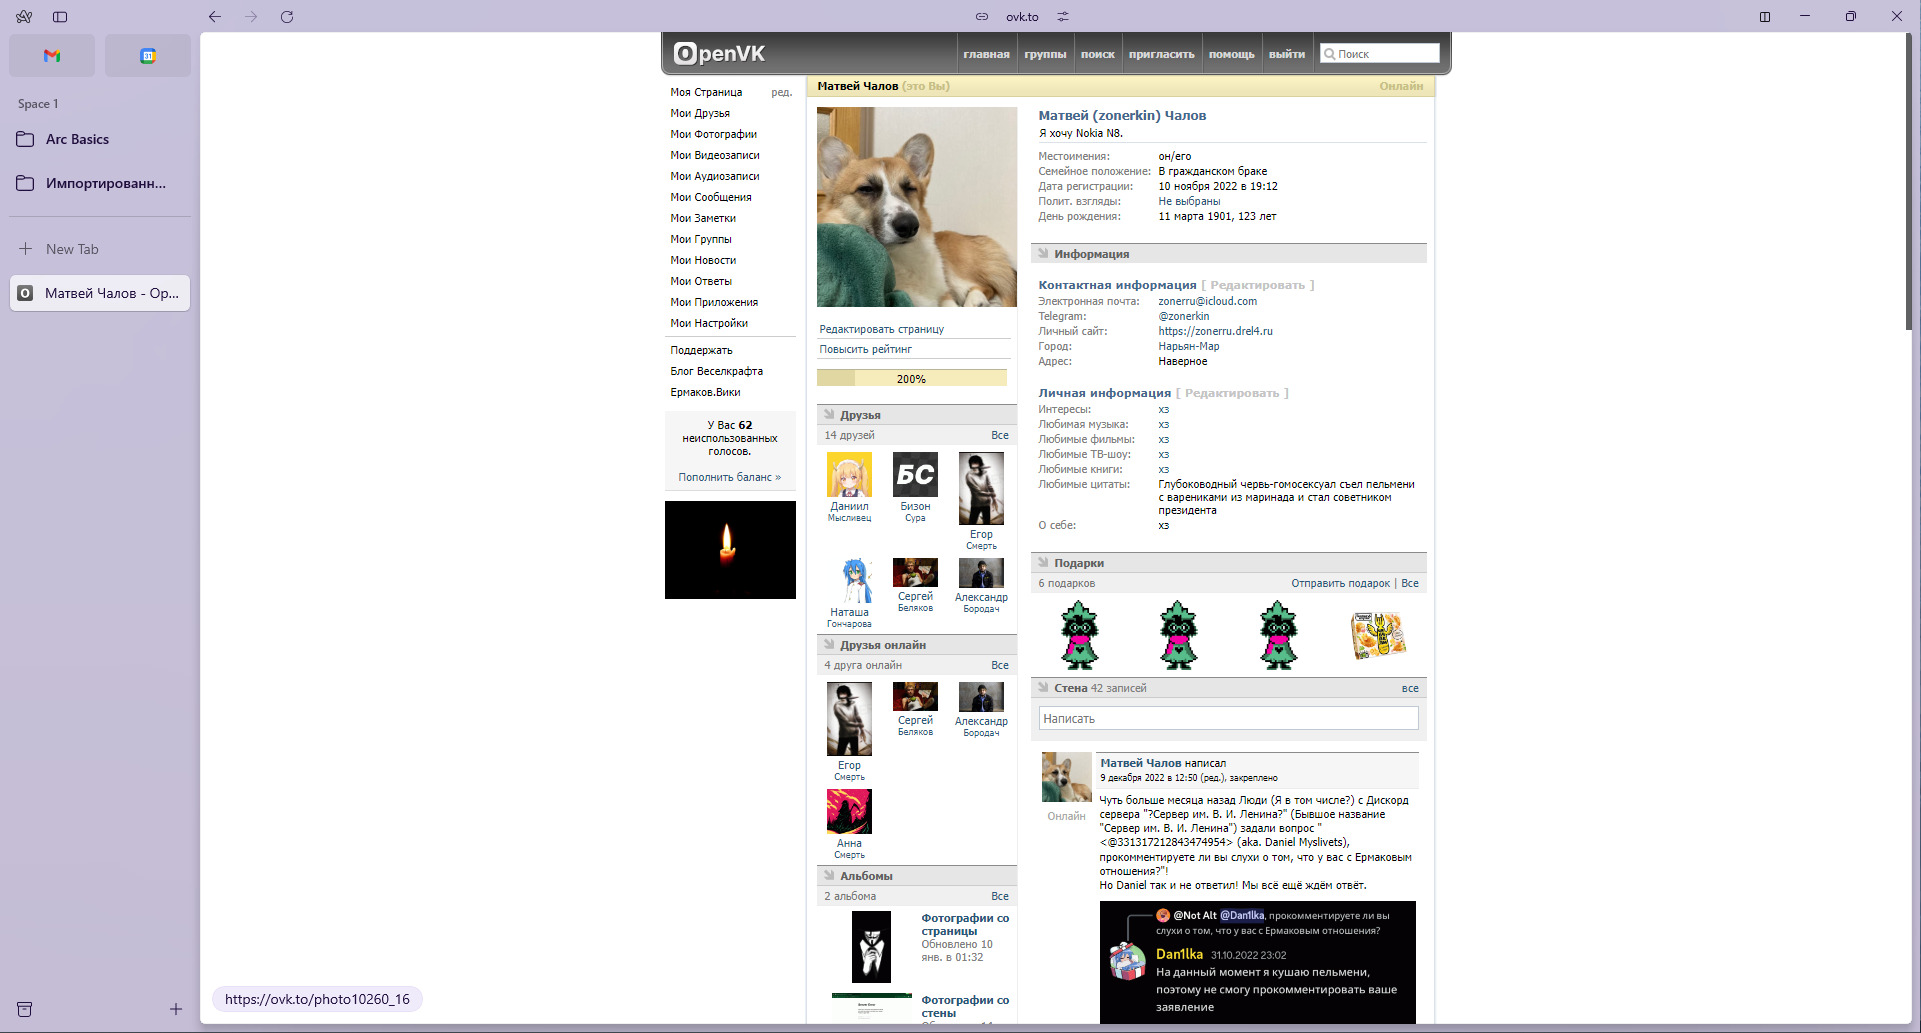The width and height of the screenshot is (1921, 1033).
Task: Open site controls icon next to ovk.to
Action: [x=1063, y=17]
